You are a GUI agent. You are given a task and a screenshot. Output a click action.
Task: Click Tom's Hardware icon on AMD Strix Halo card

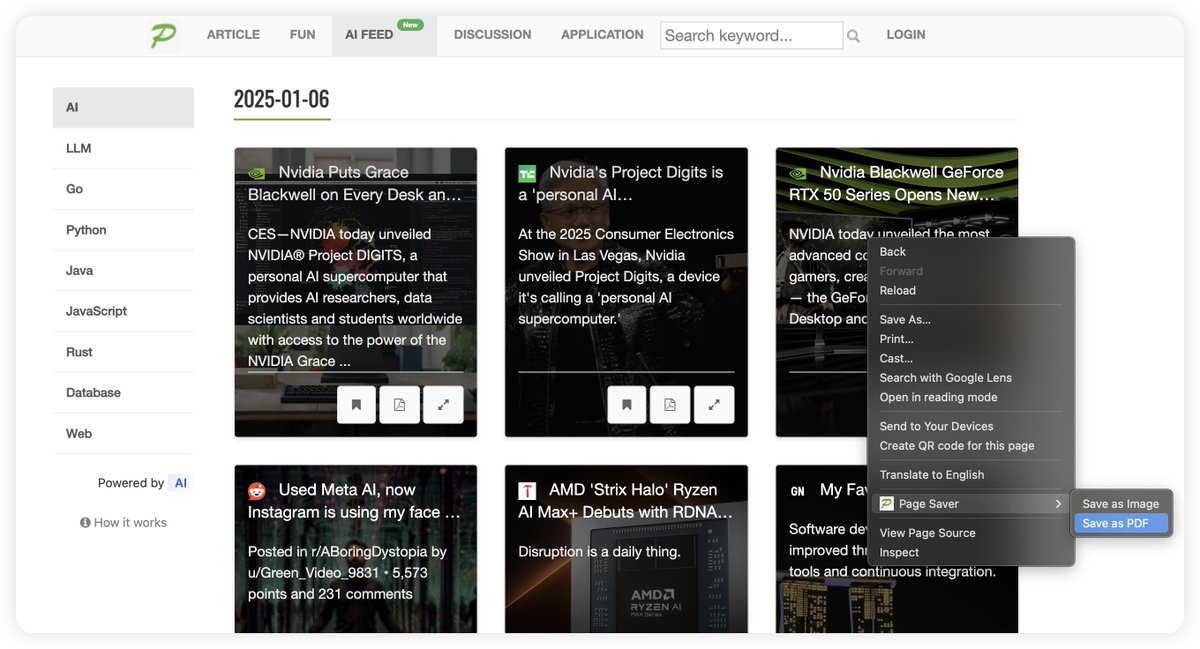tap(527, 491)
